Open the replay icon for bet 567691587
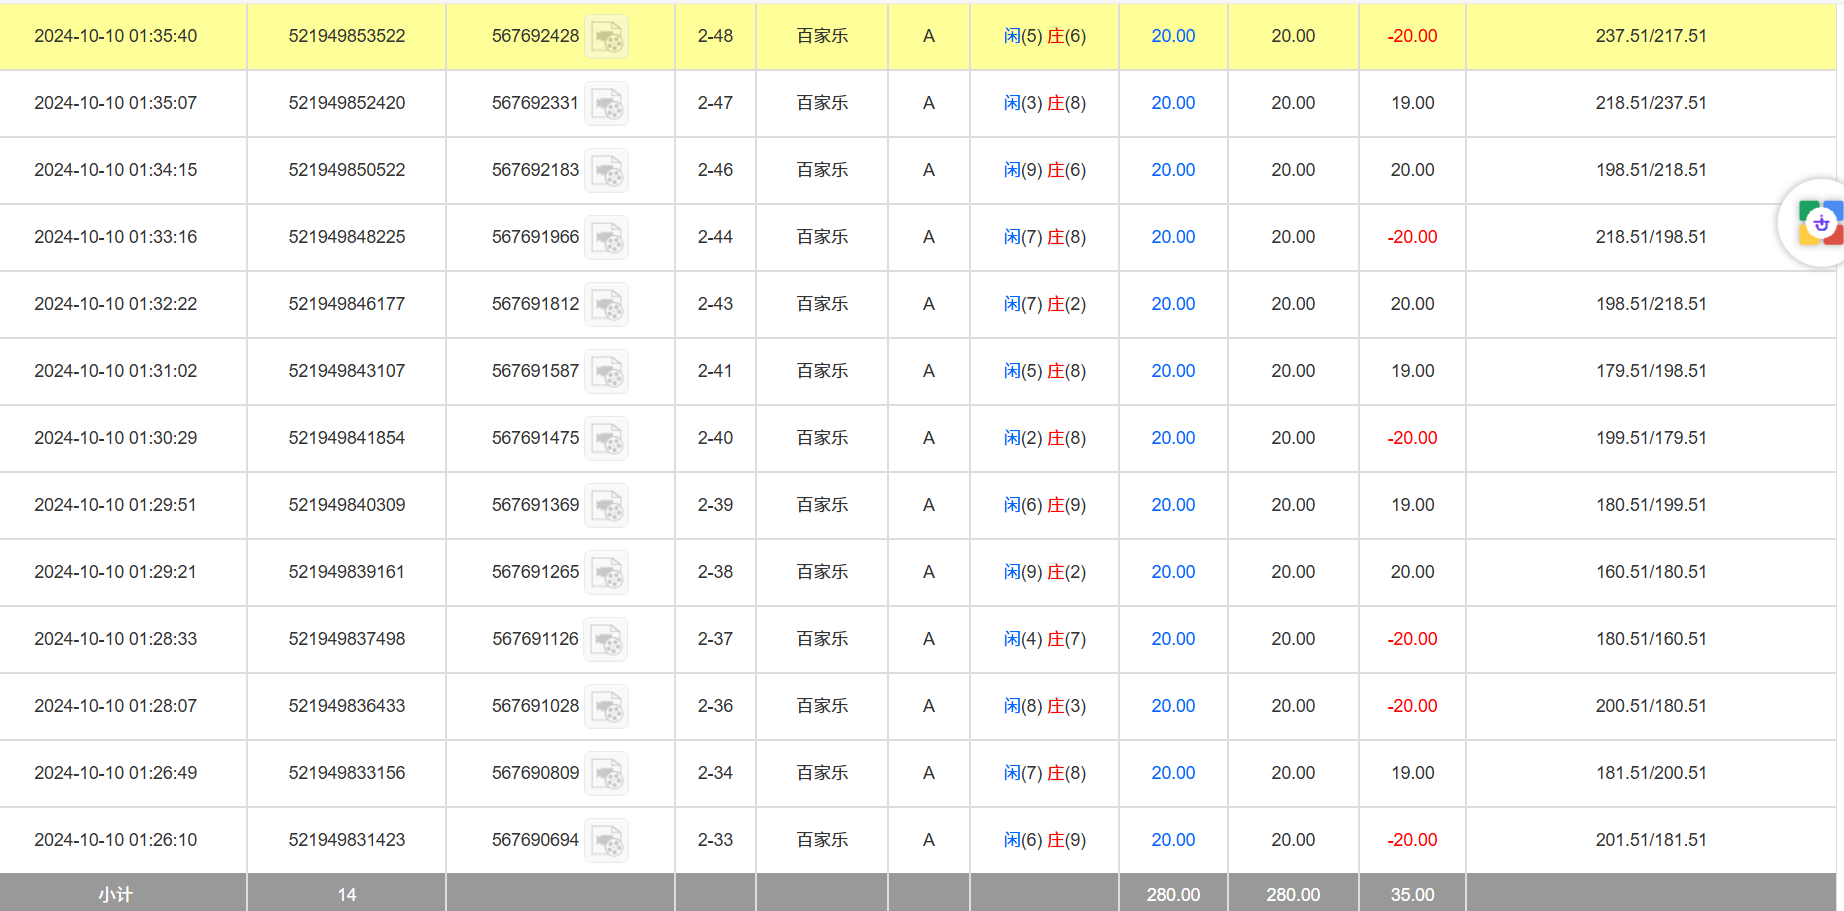This screenshot has height=911, width=1844. tap(606, 371)
